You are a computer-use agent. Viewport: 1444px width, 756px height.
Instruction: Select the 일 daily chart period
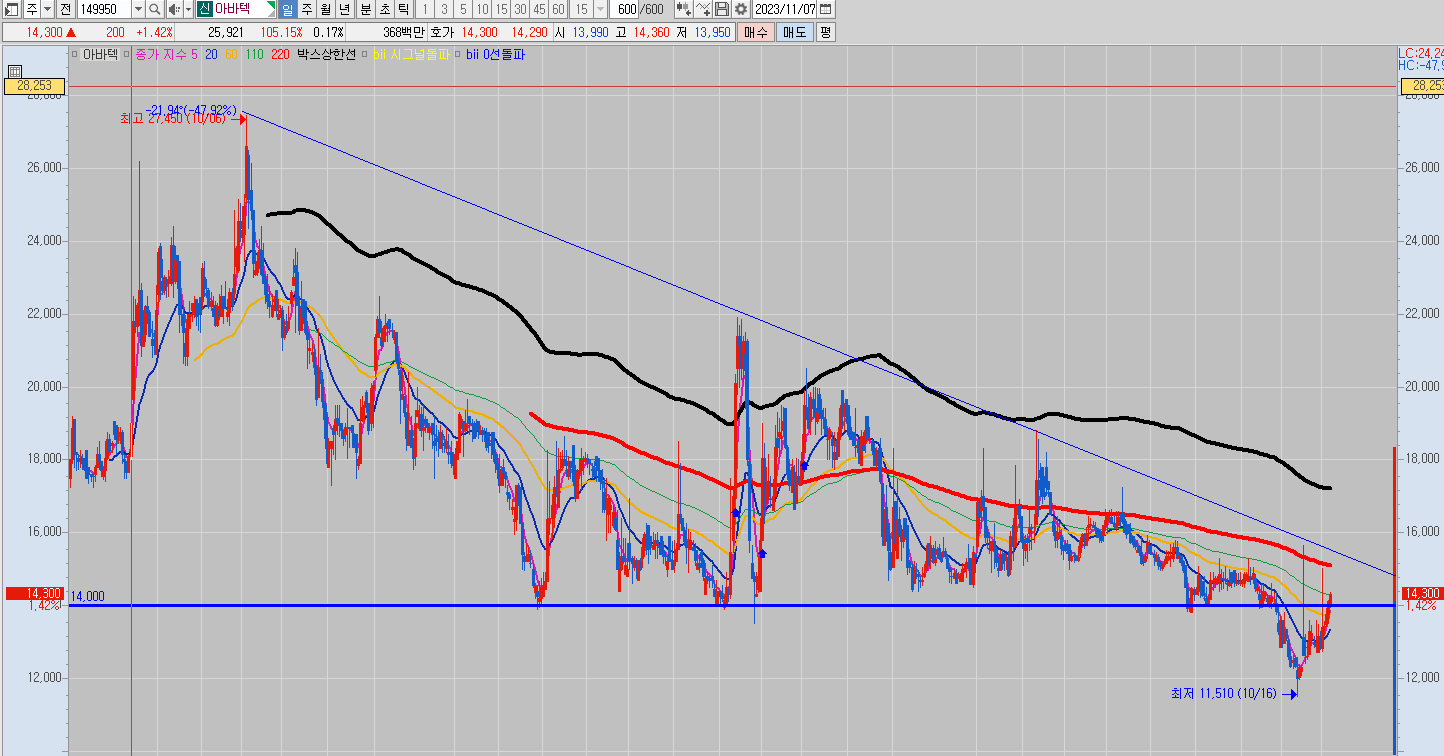click(x=287, y=9)
